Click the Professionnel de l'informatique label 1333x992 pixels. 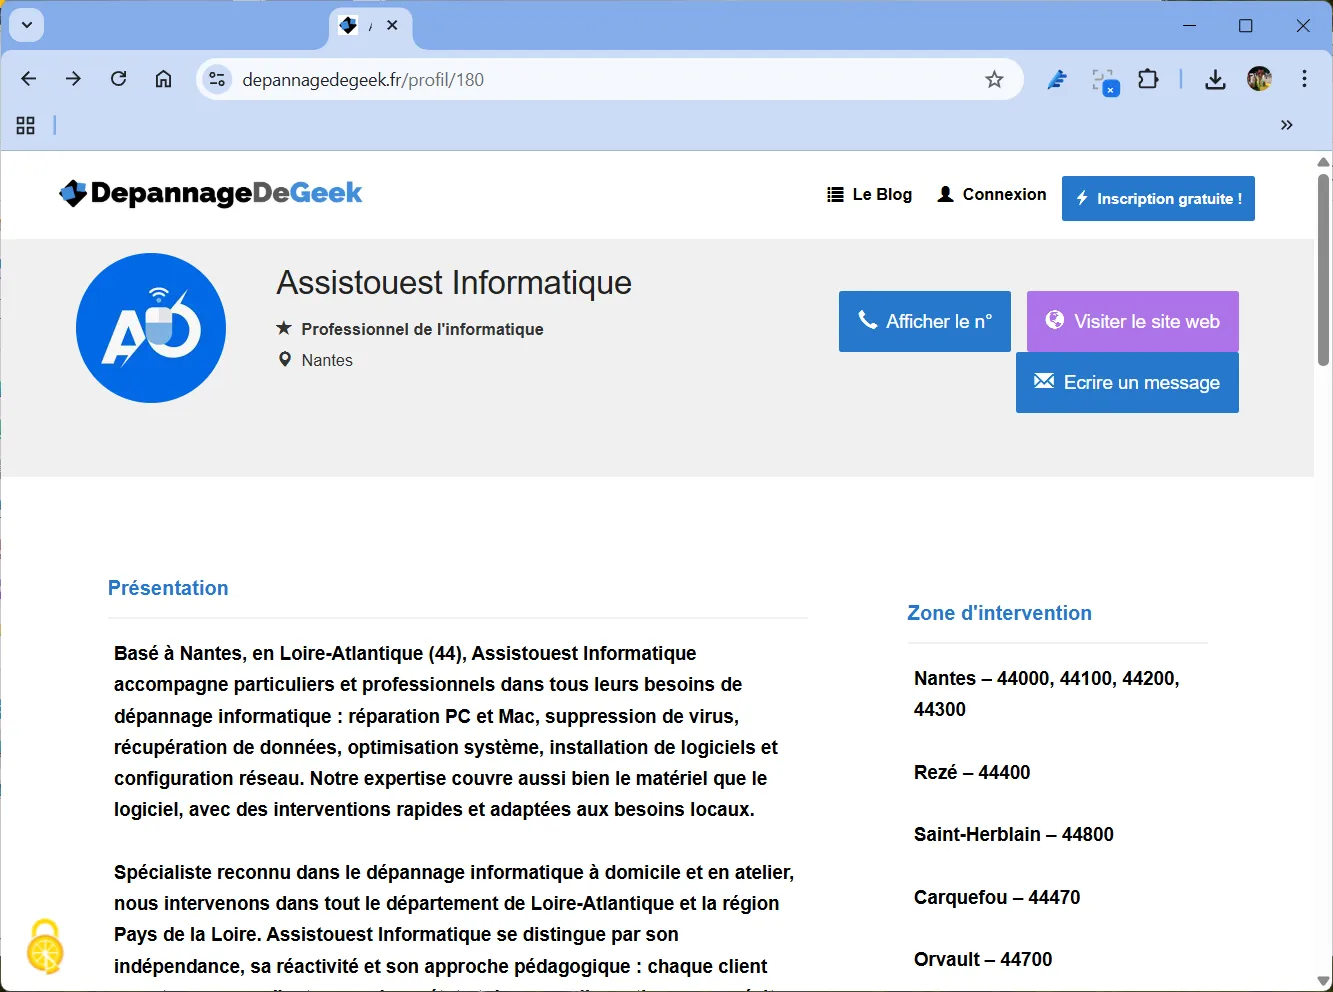coord(422,329)
